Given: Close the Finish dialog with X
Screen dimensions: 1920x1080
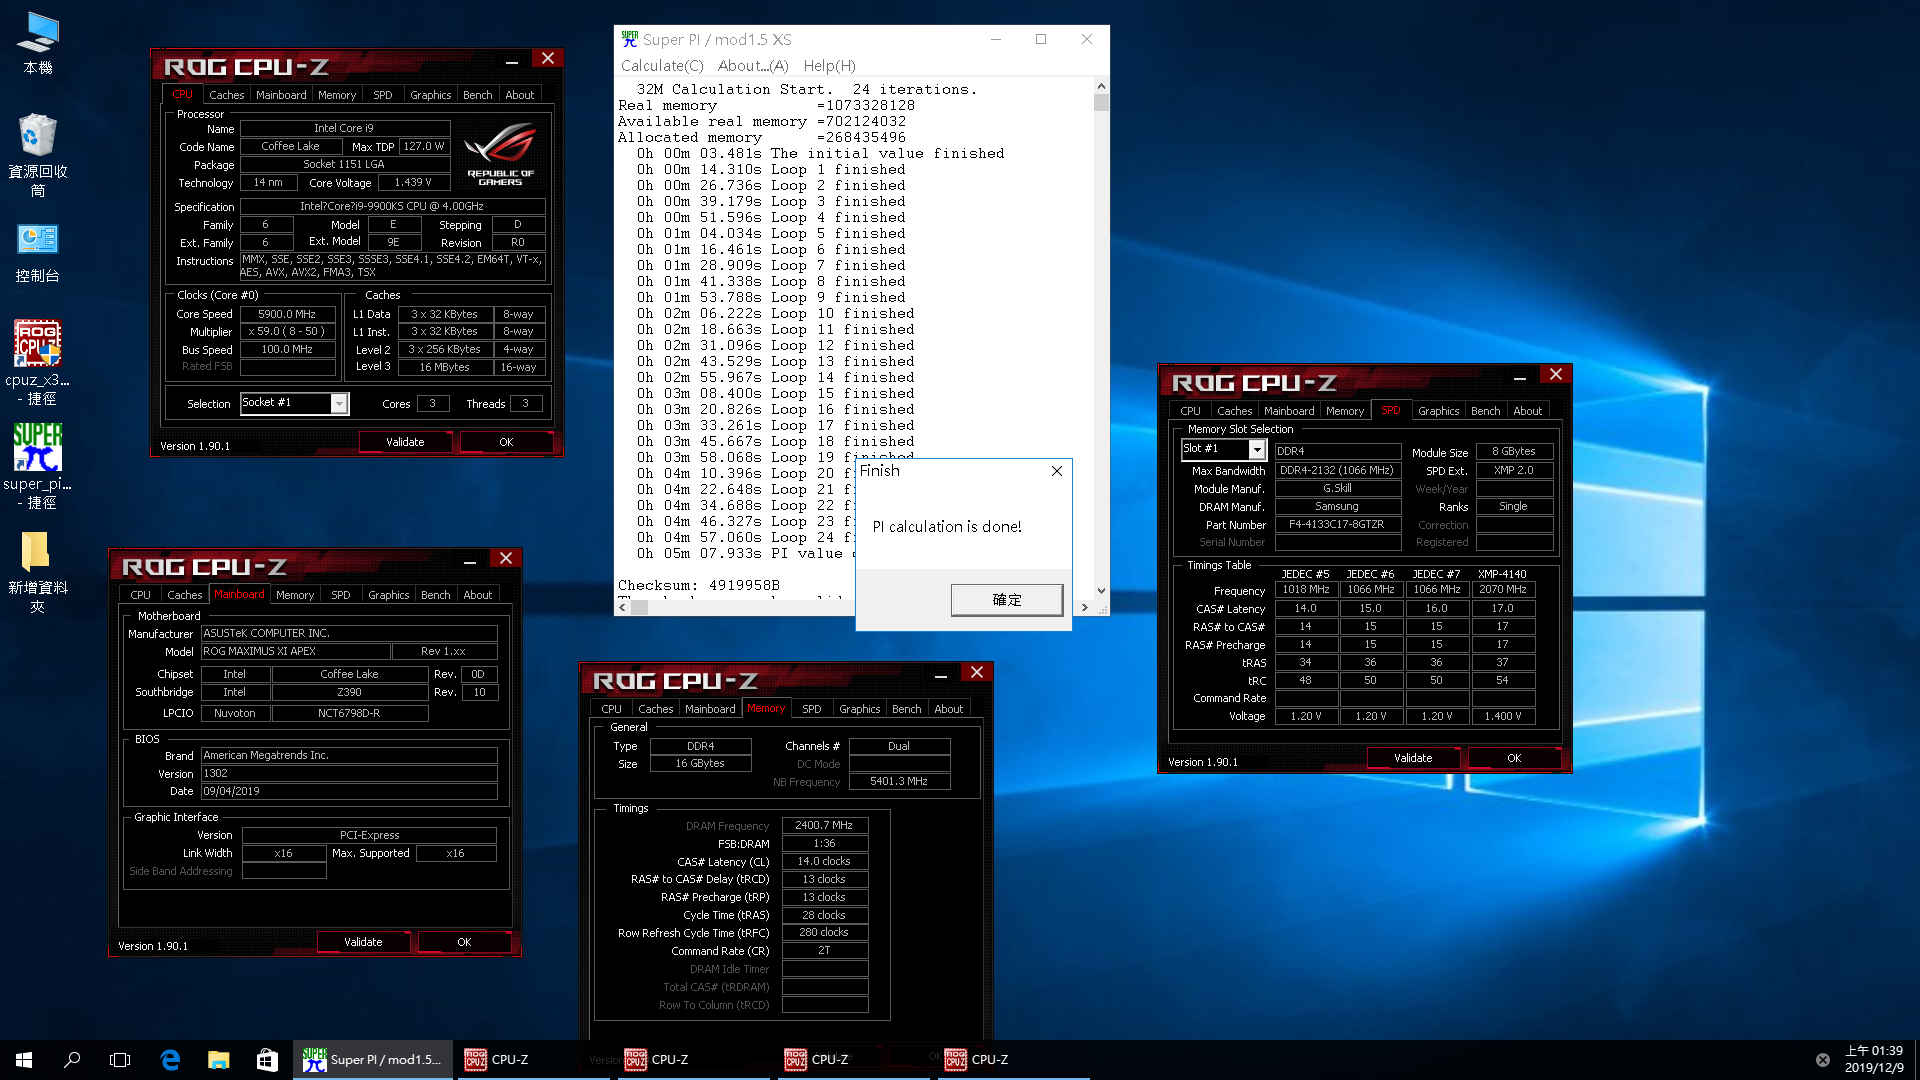Looking at the screenshot, I should [1057, 471].
